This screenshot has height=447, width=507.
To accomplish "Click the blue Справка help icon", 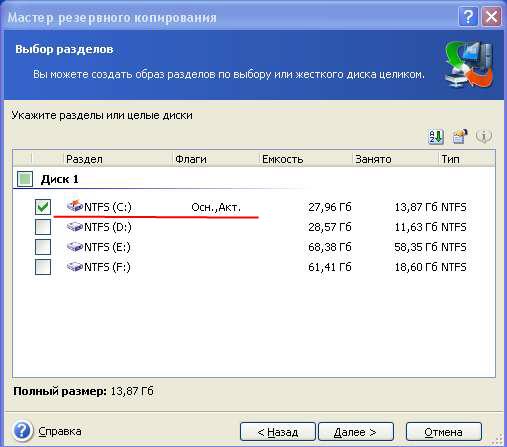I will point(22,431).
